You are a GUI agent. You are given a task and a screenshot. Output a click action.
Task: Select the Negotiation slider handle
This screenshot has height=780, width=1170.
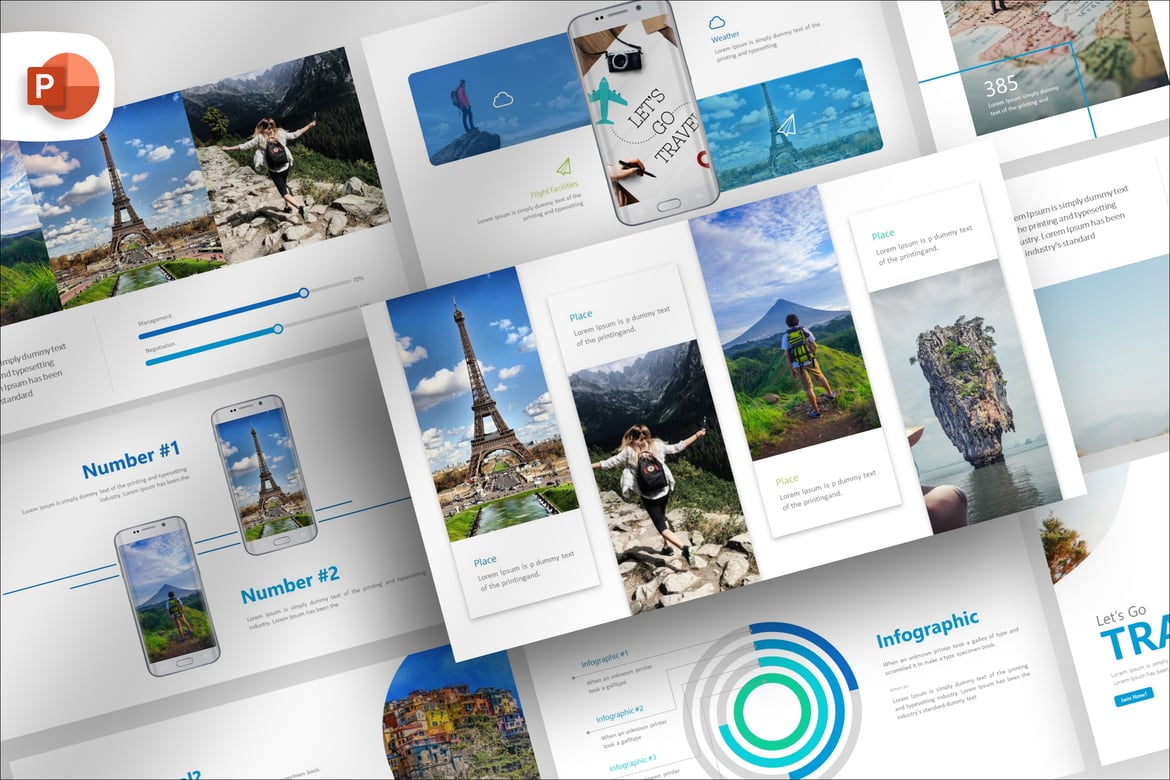278,328
